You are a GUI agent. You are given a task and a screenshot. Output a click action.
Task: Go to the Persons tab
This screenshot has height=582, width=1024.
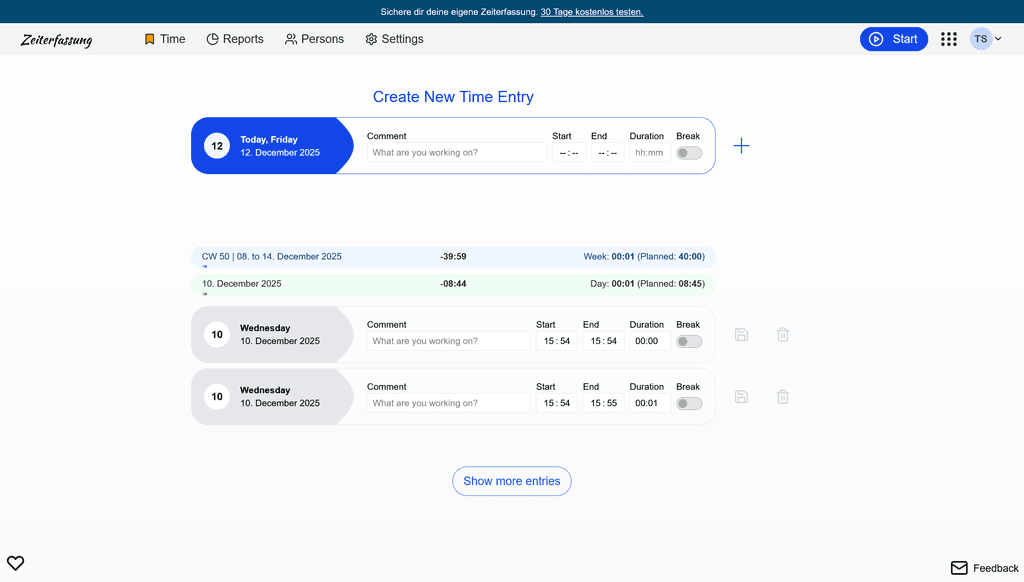coord(314,39)
